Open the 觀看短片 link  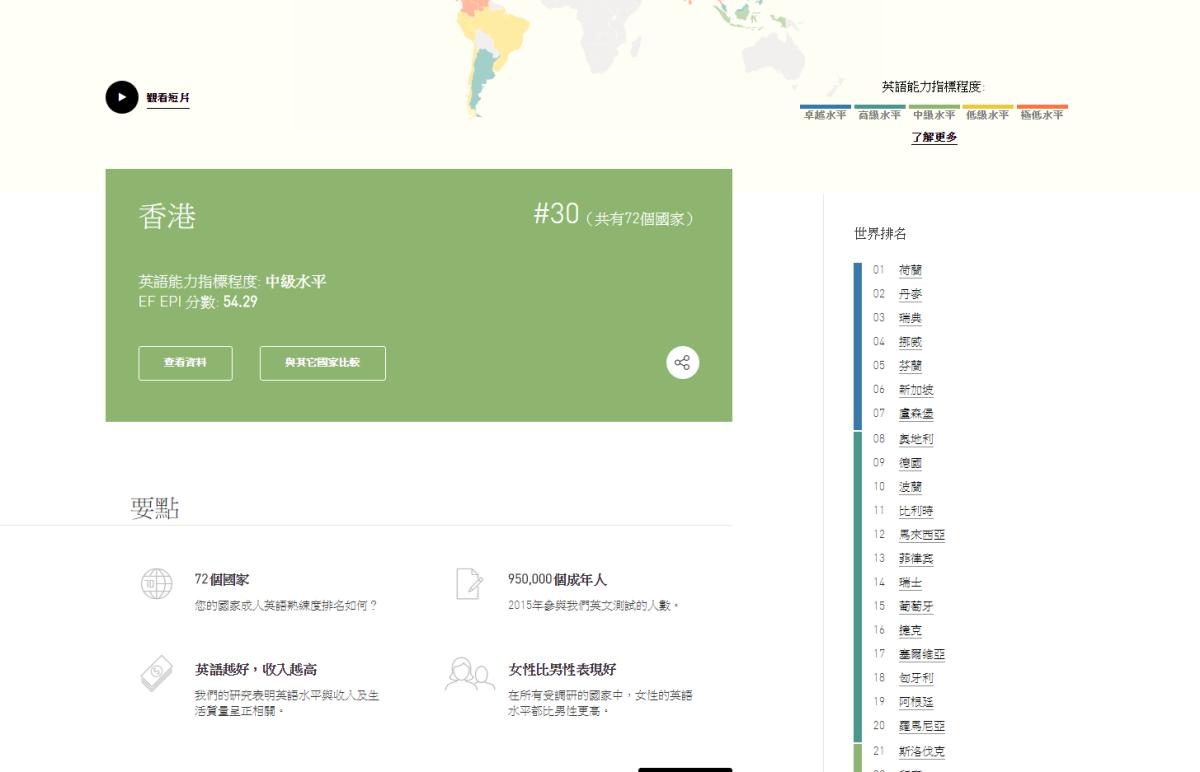[x=168, y=98]
